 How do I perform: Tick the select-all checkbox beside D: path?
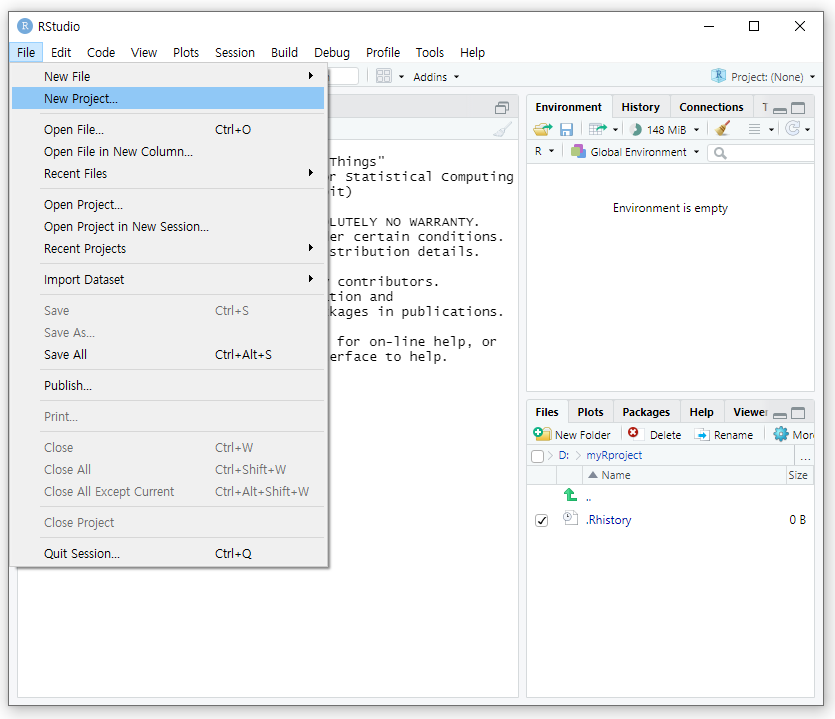[x=537, y=456]
